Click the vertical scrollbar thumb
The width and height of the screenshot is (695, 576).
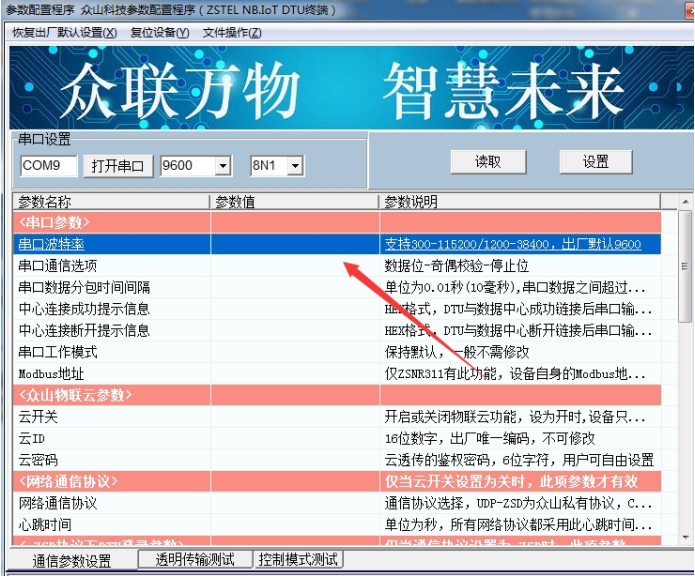[x=685, y=266]
